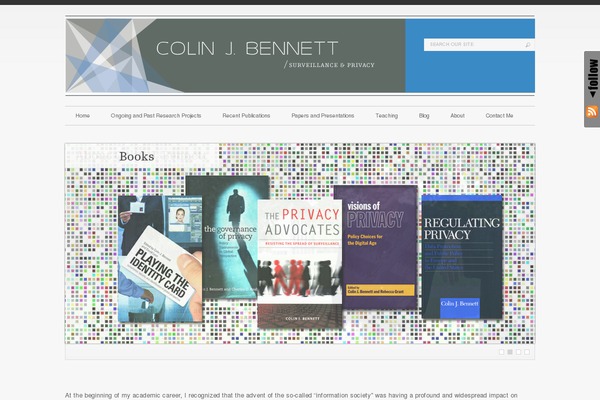Click the search magnifier icon

[528, 45]
